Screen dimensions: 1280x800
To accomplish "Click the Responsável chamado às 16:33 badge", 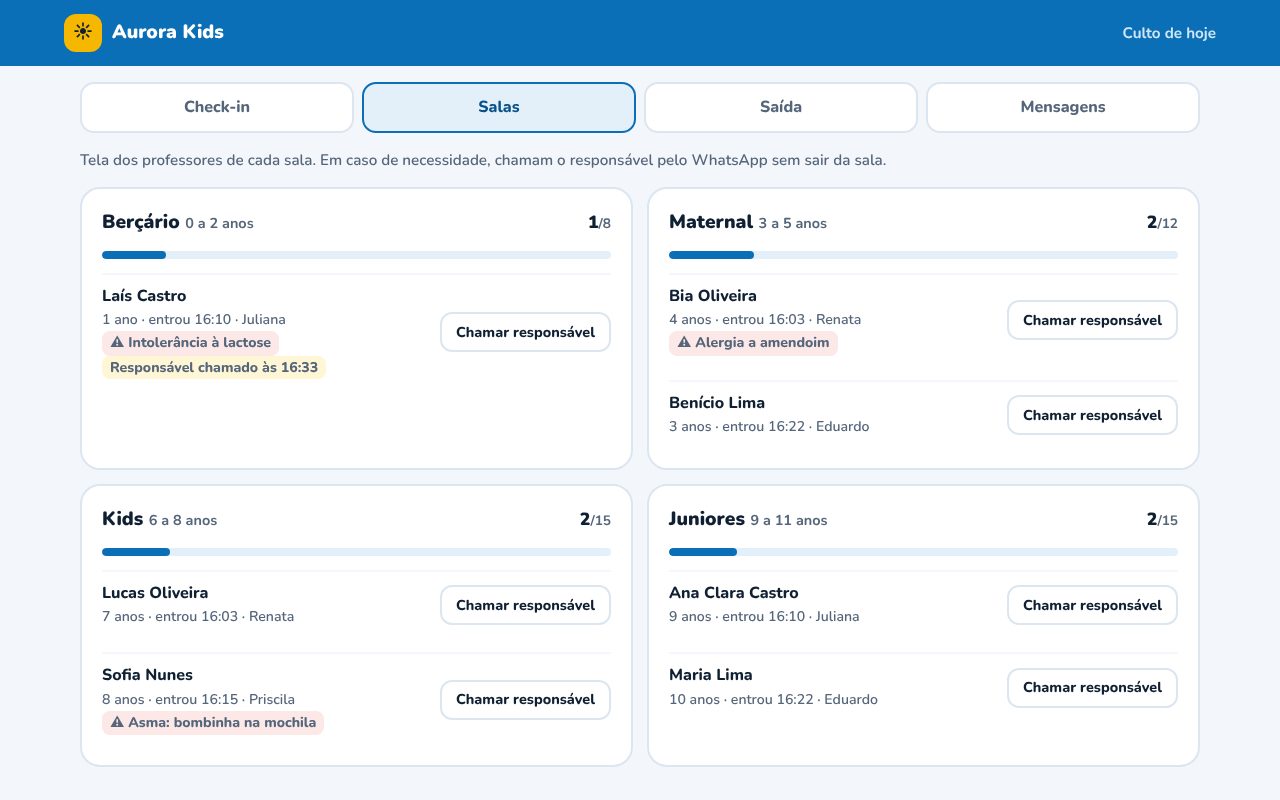I will 214,368.
